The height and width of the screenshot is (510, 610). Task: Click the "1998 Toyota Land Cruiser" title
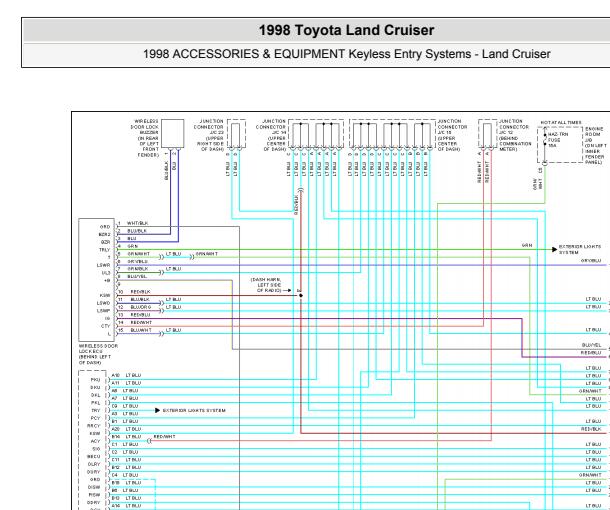346,30
